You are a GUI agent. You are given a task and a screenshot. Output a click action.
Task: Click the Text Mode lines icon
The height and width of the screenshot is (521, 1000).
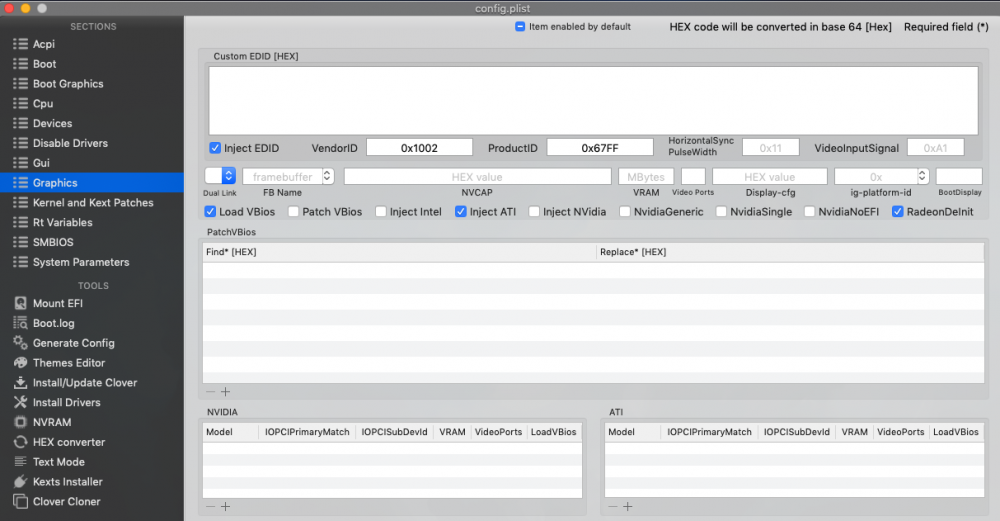(20, 461)
